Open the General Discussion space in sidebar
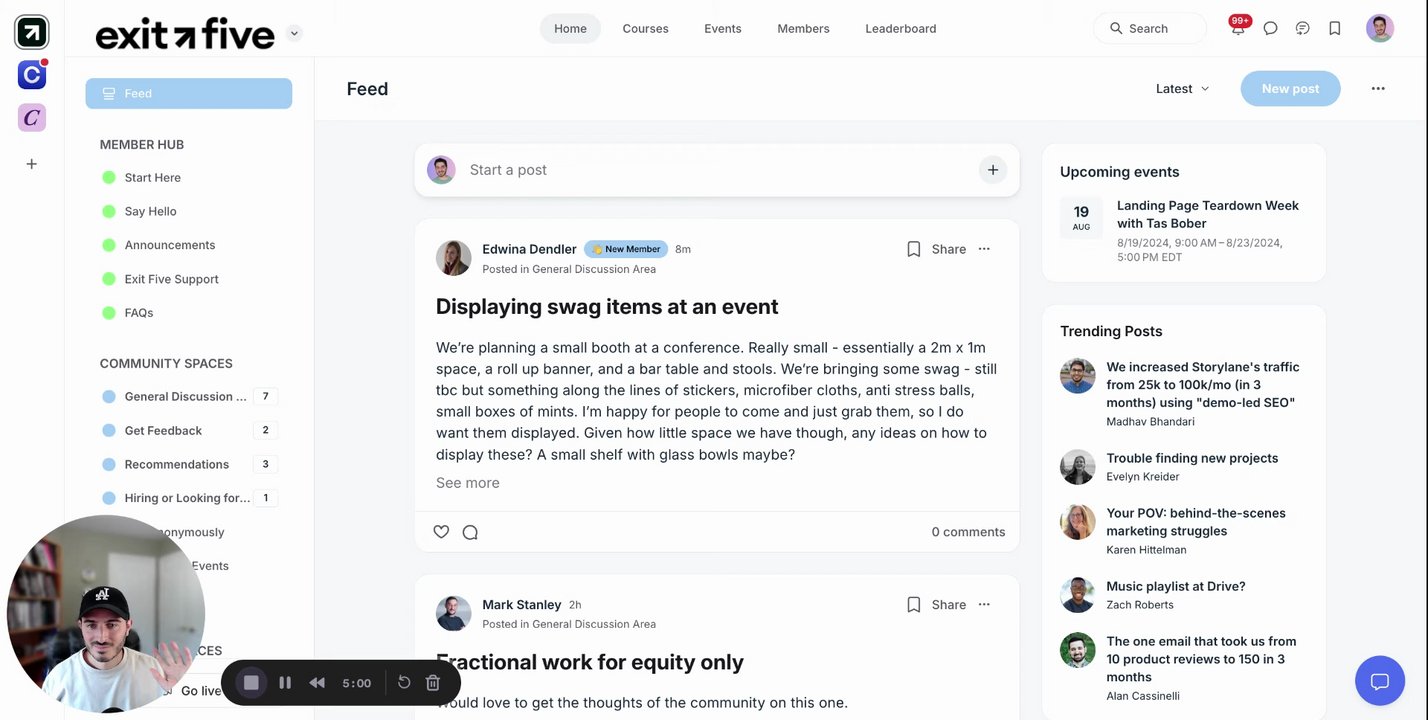The width and height of the screenshot is (1428, 720). (185, 397)
